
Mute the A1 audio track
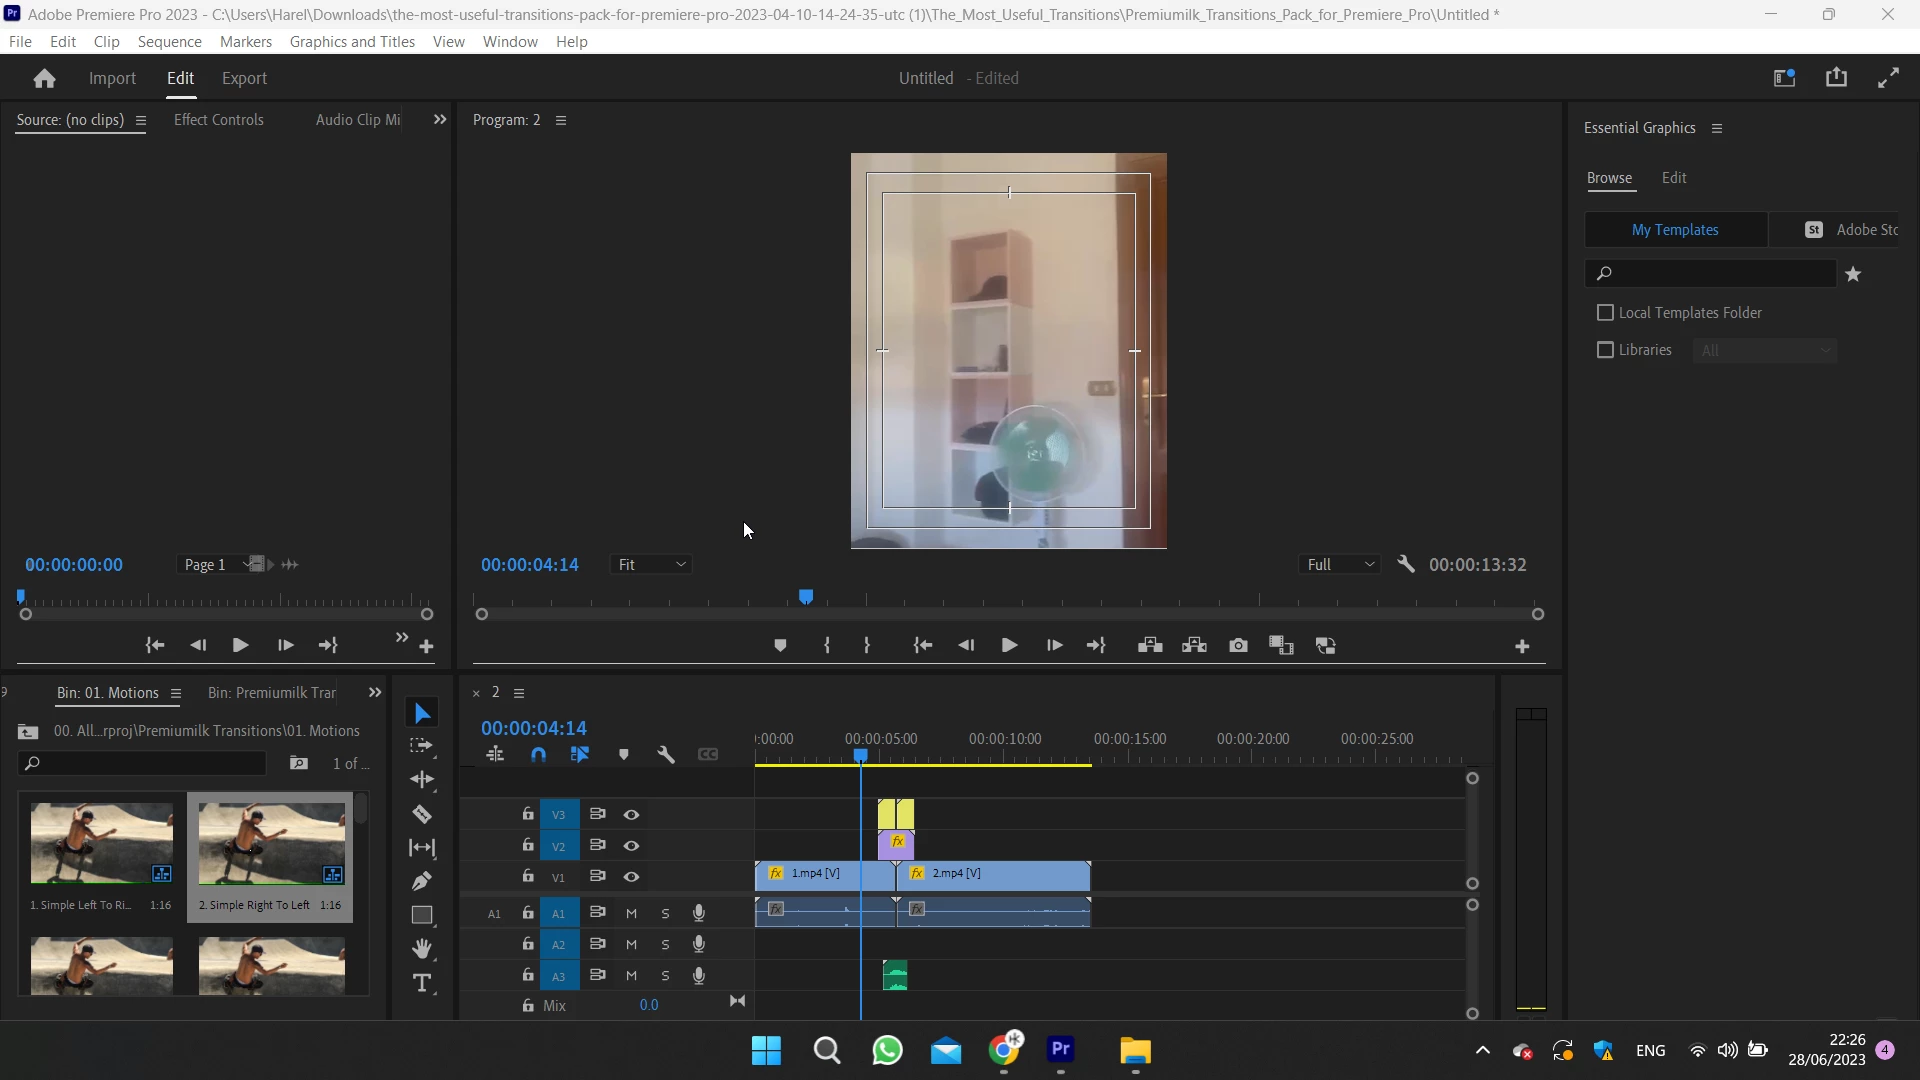(631, 914)
